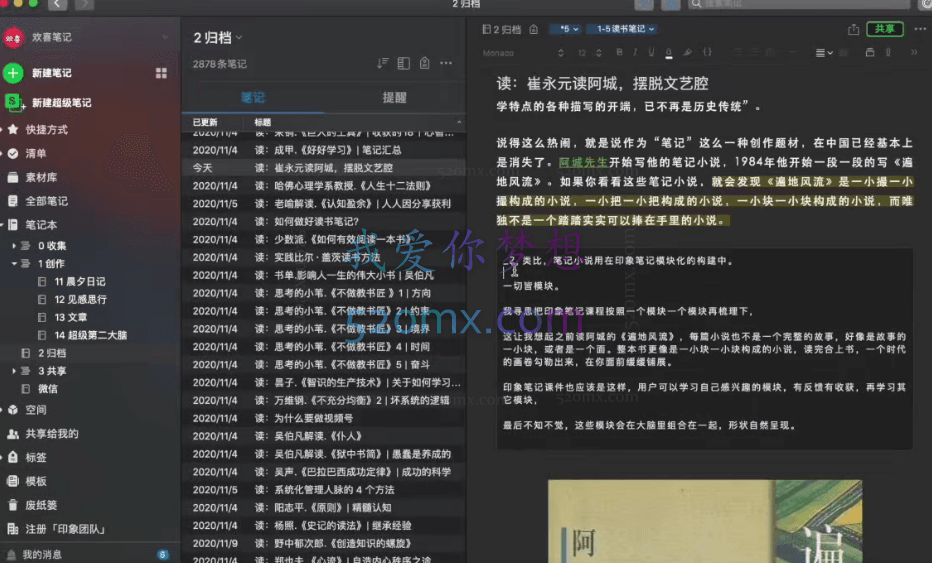The image size is (932, 563).
Task: Apply bold formatting in the editor toolbar
Action: (619, 52)
